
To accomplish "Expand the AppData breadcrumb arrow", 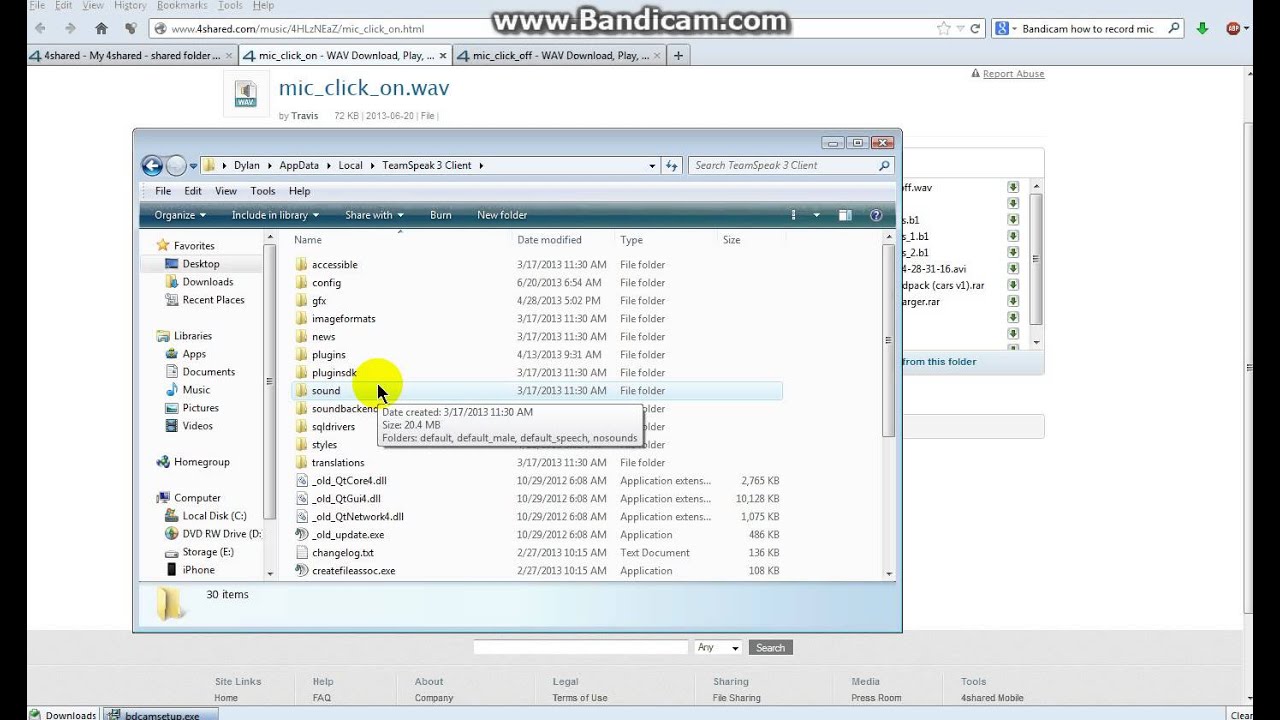I will click(328, 166).
